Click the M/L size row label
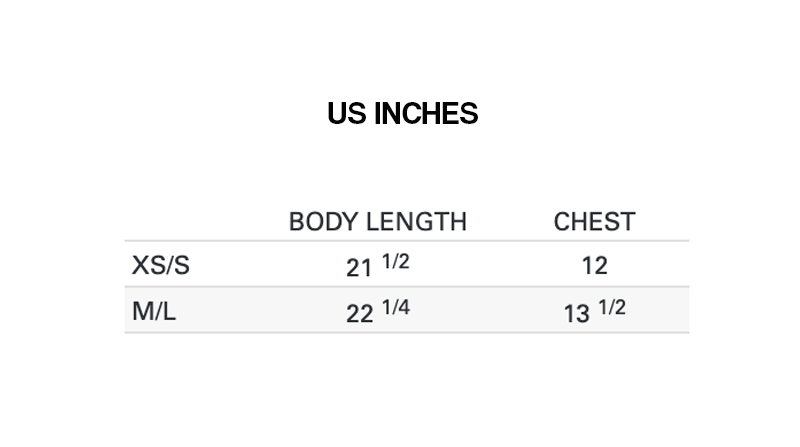800x447 pixels. (154, 311)
